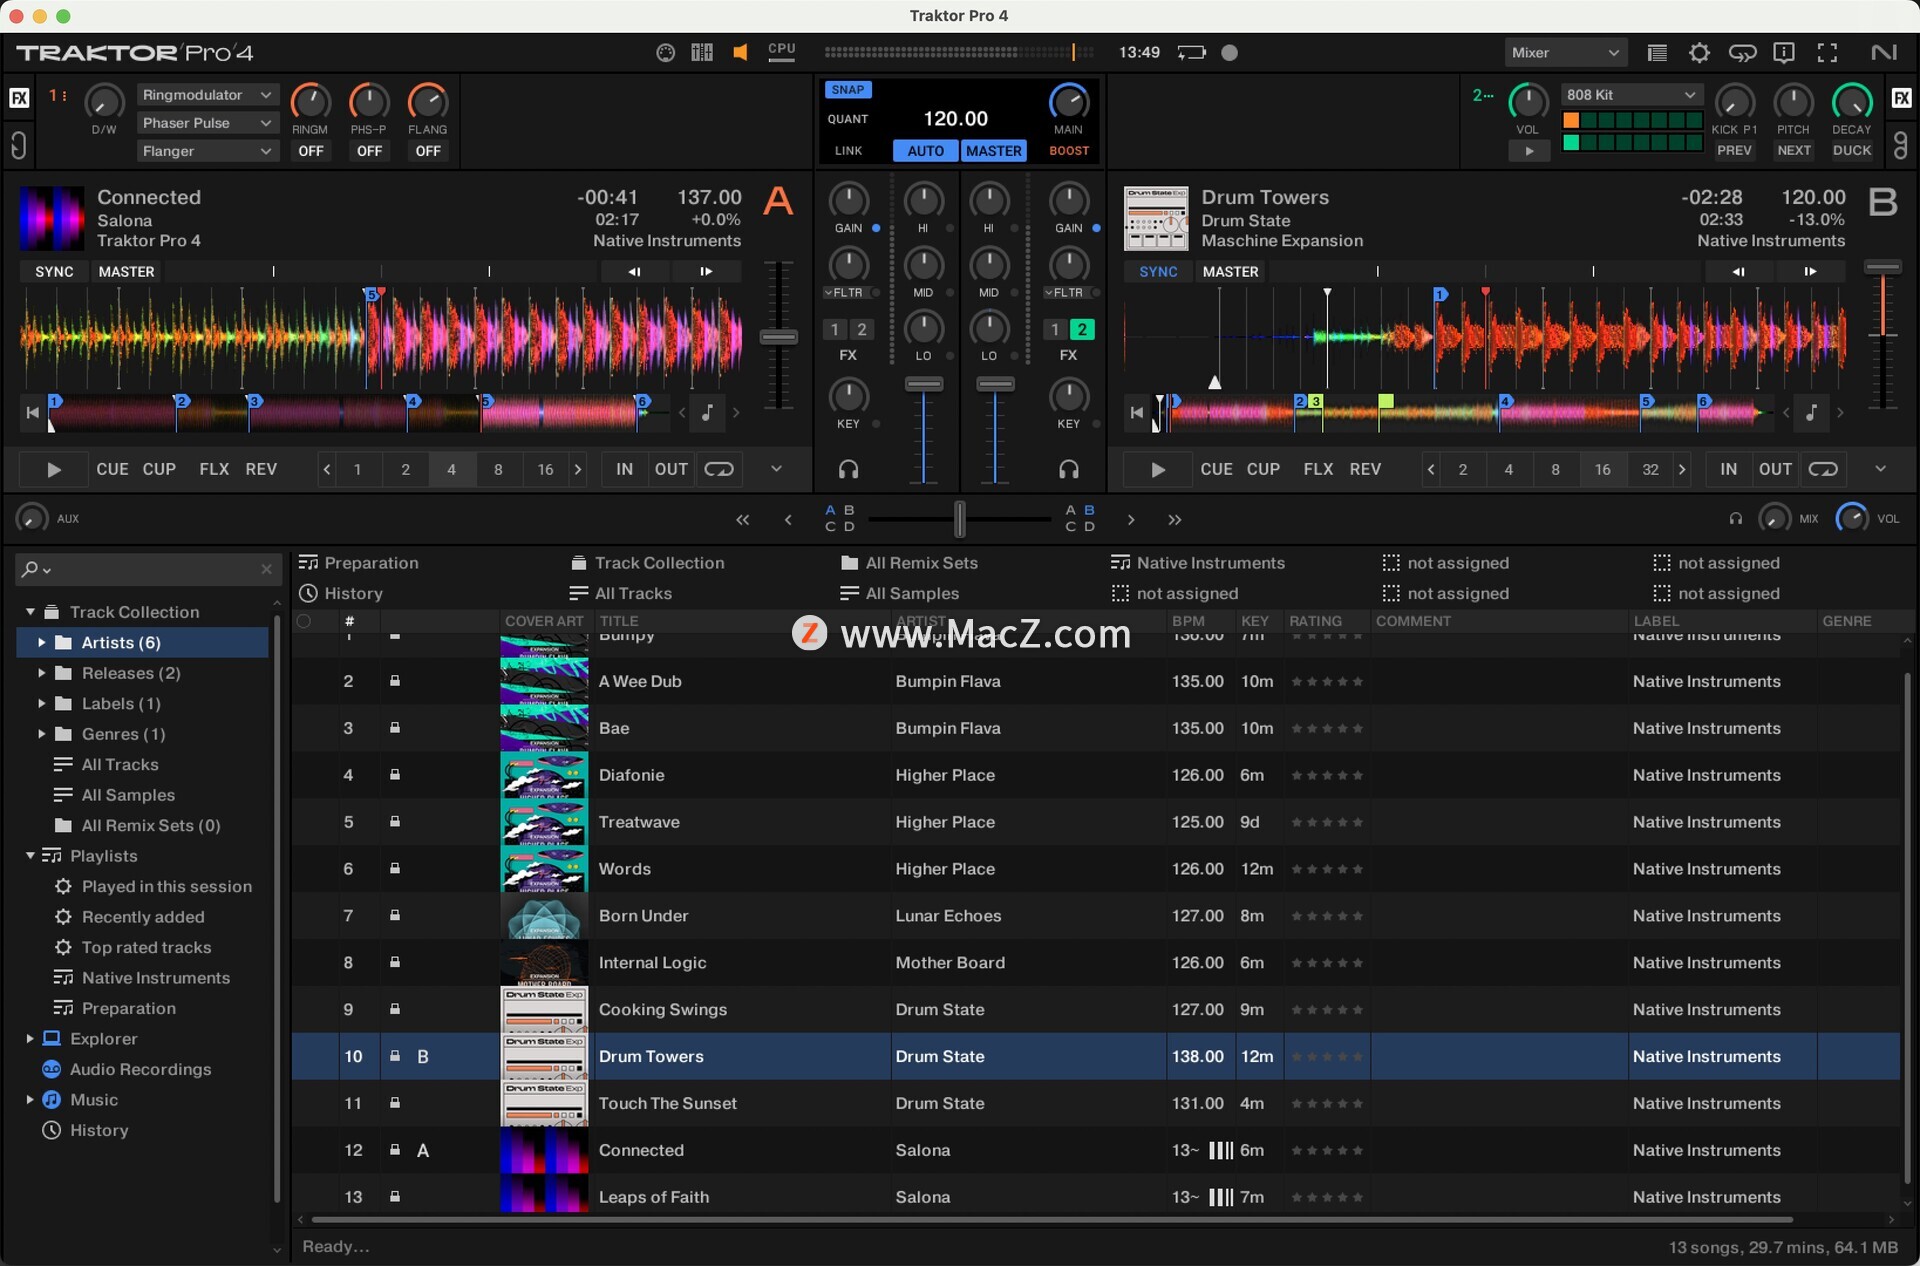Adjust Deck A channel volume fader

pos(923,384)
